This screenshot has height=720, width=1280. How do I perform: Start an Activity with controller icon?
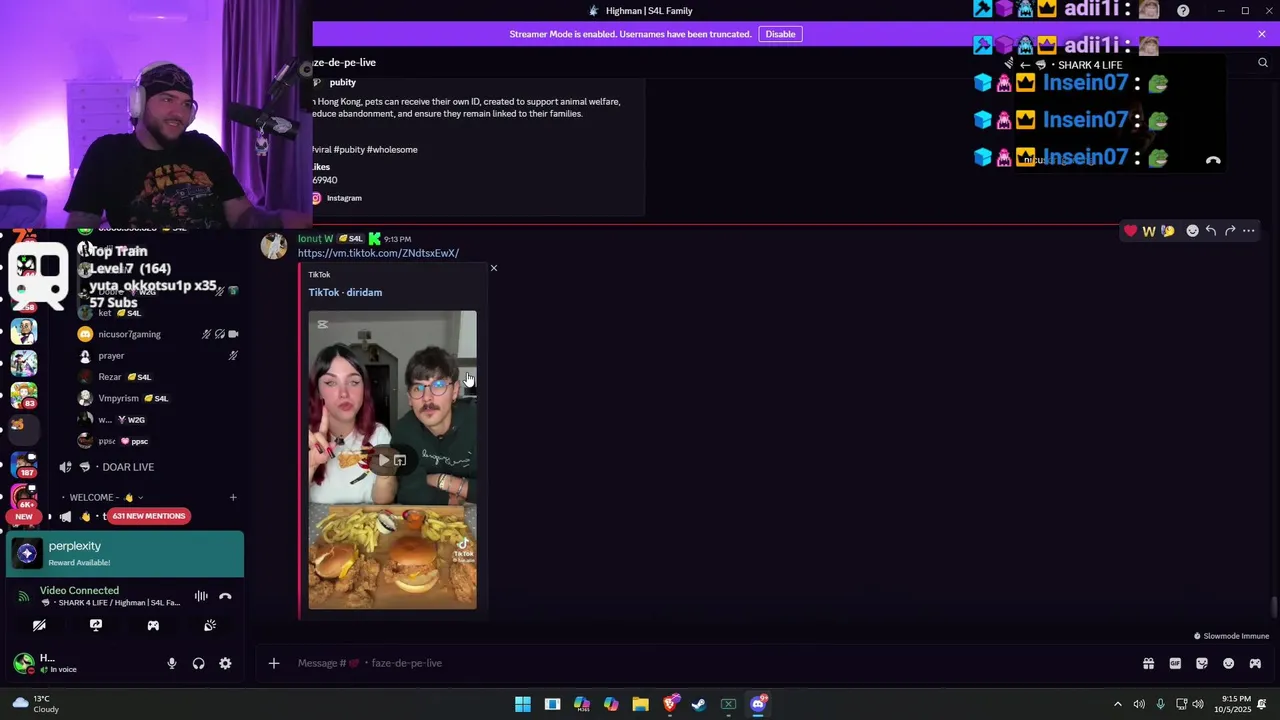(x=153, y=625)
